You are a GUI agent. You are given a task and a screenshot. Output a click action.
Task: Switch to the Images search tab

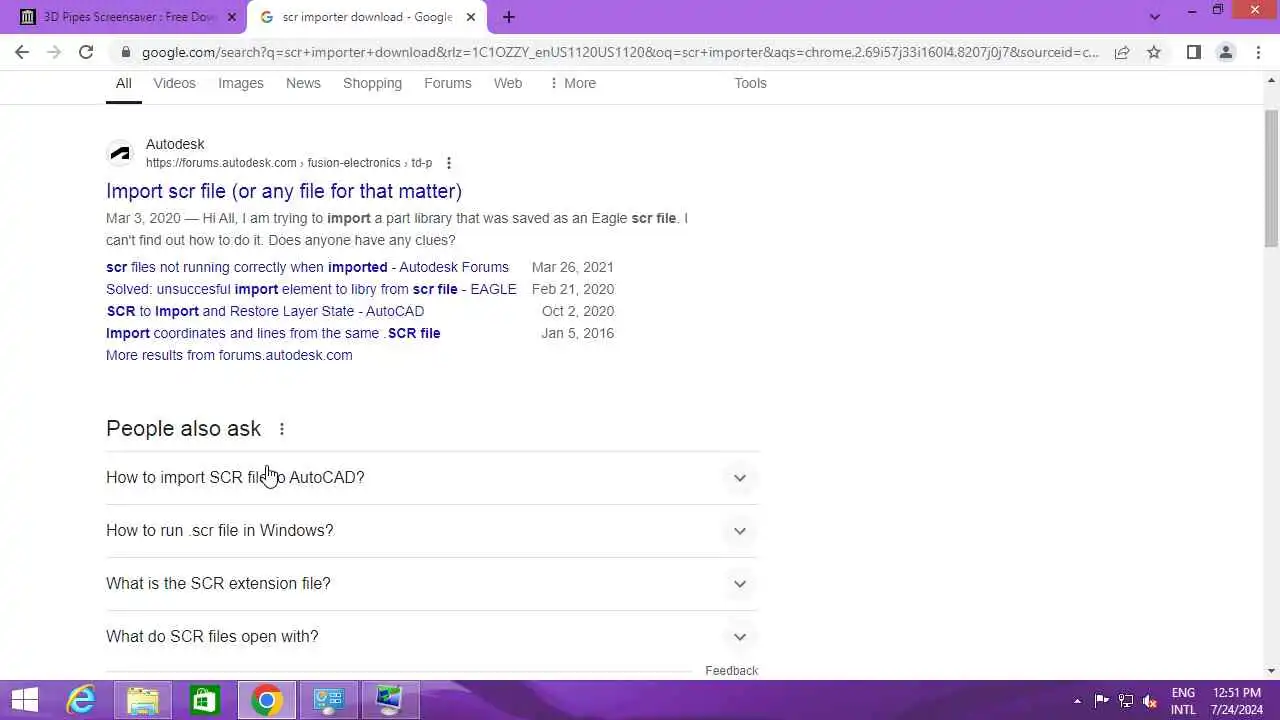(241, 84)
